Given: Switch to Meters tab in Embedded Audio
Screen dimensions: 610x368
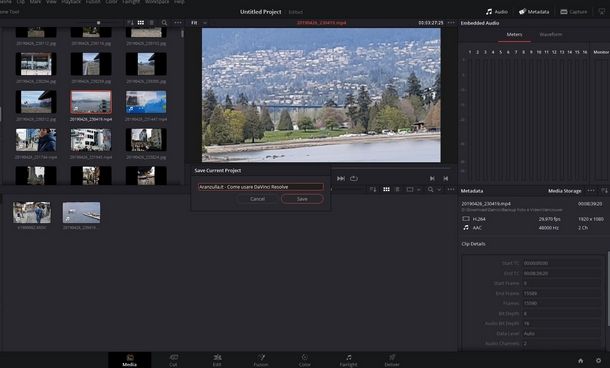Looking at the screenshot, I should 514,35.
